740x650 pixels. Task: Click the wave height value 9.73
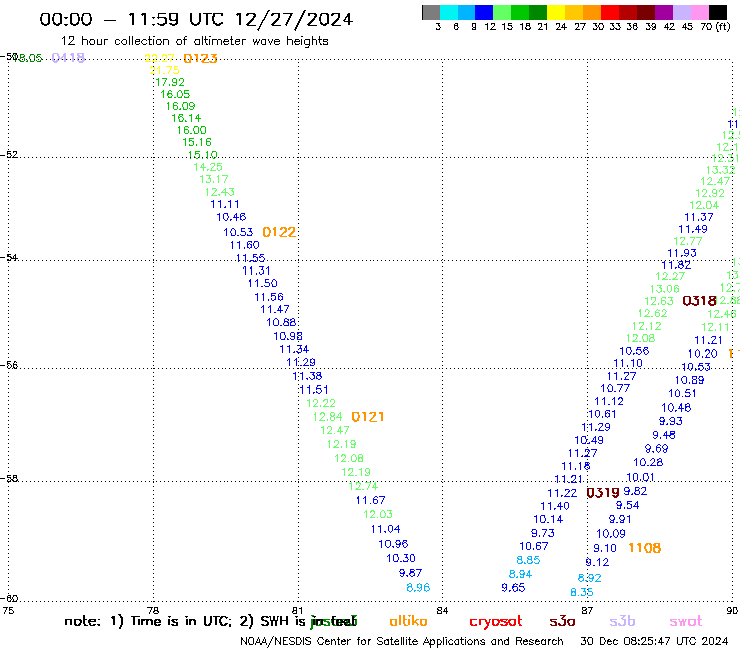543,533
